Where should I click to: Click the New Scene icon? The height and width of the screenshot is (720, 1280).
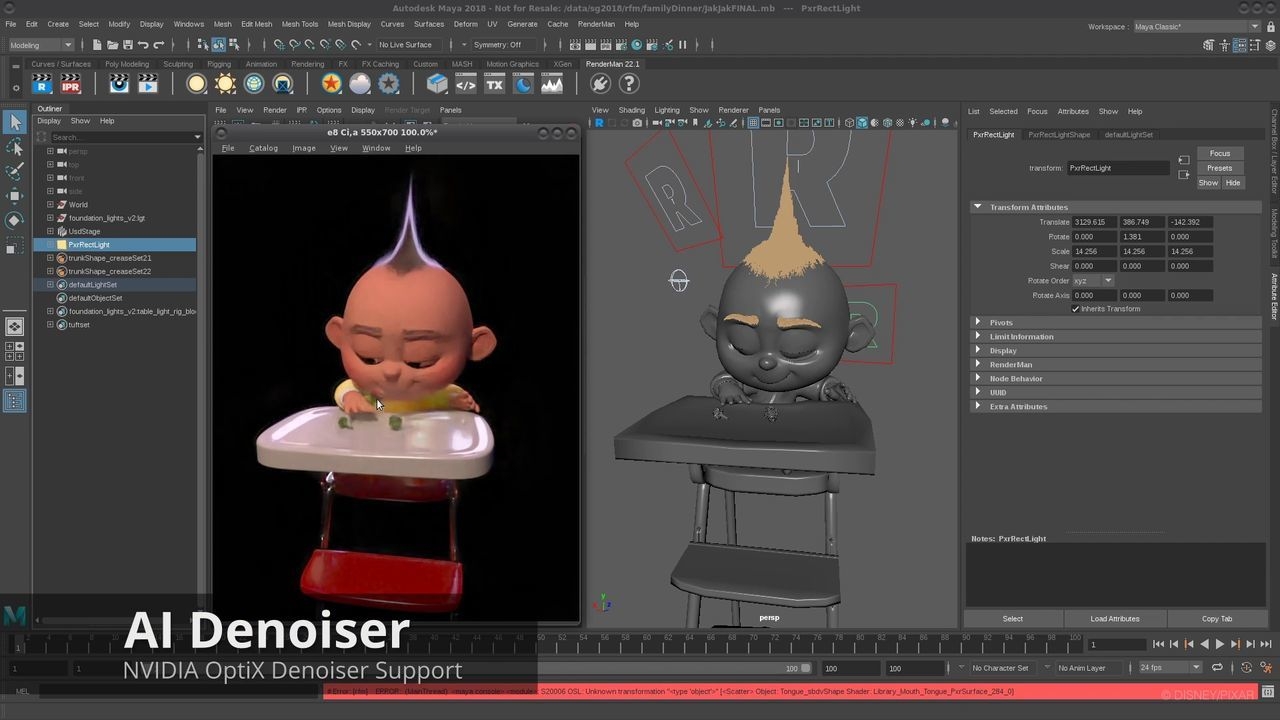[96, 45]
